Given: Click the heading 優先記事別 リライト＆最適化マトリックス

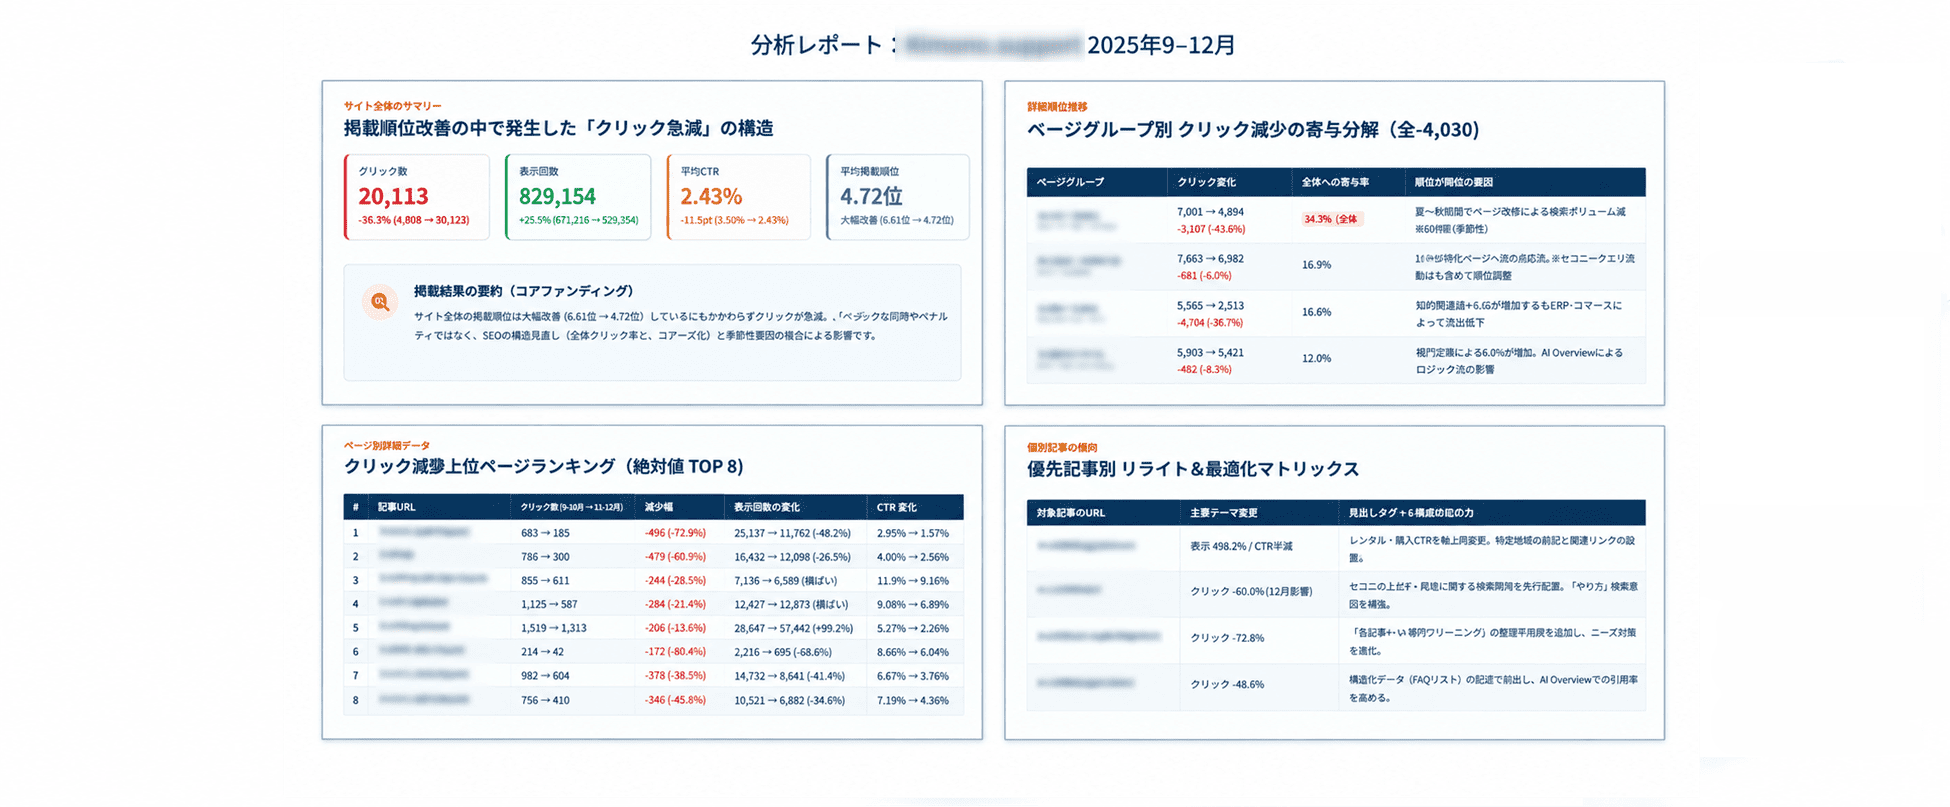Looking at the screenshot, I should (1193, 469).
